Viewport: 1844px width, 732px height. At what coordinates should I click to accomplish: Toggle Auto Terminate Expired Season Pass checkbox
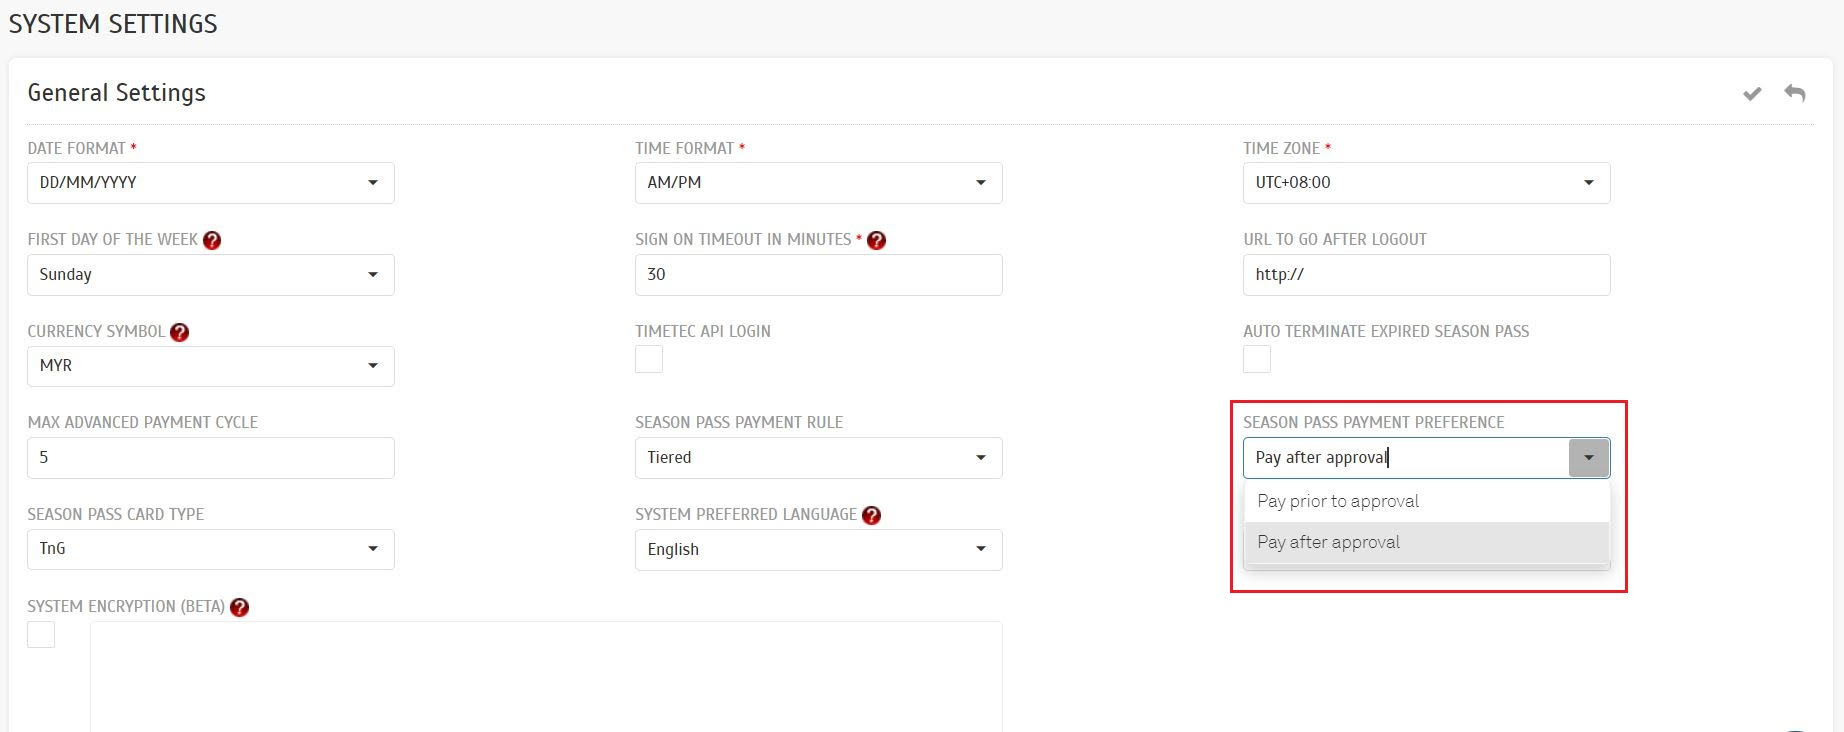click(1257, 359)
